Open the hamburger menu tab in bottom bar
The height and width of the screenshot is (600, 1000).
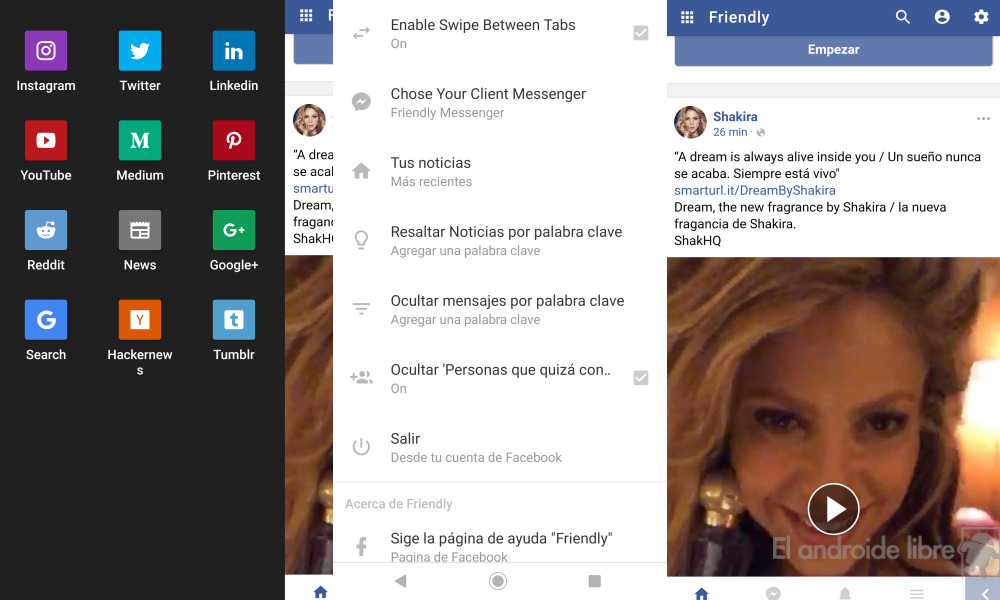coord(916,594)
